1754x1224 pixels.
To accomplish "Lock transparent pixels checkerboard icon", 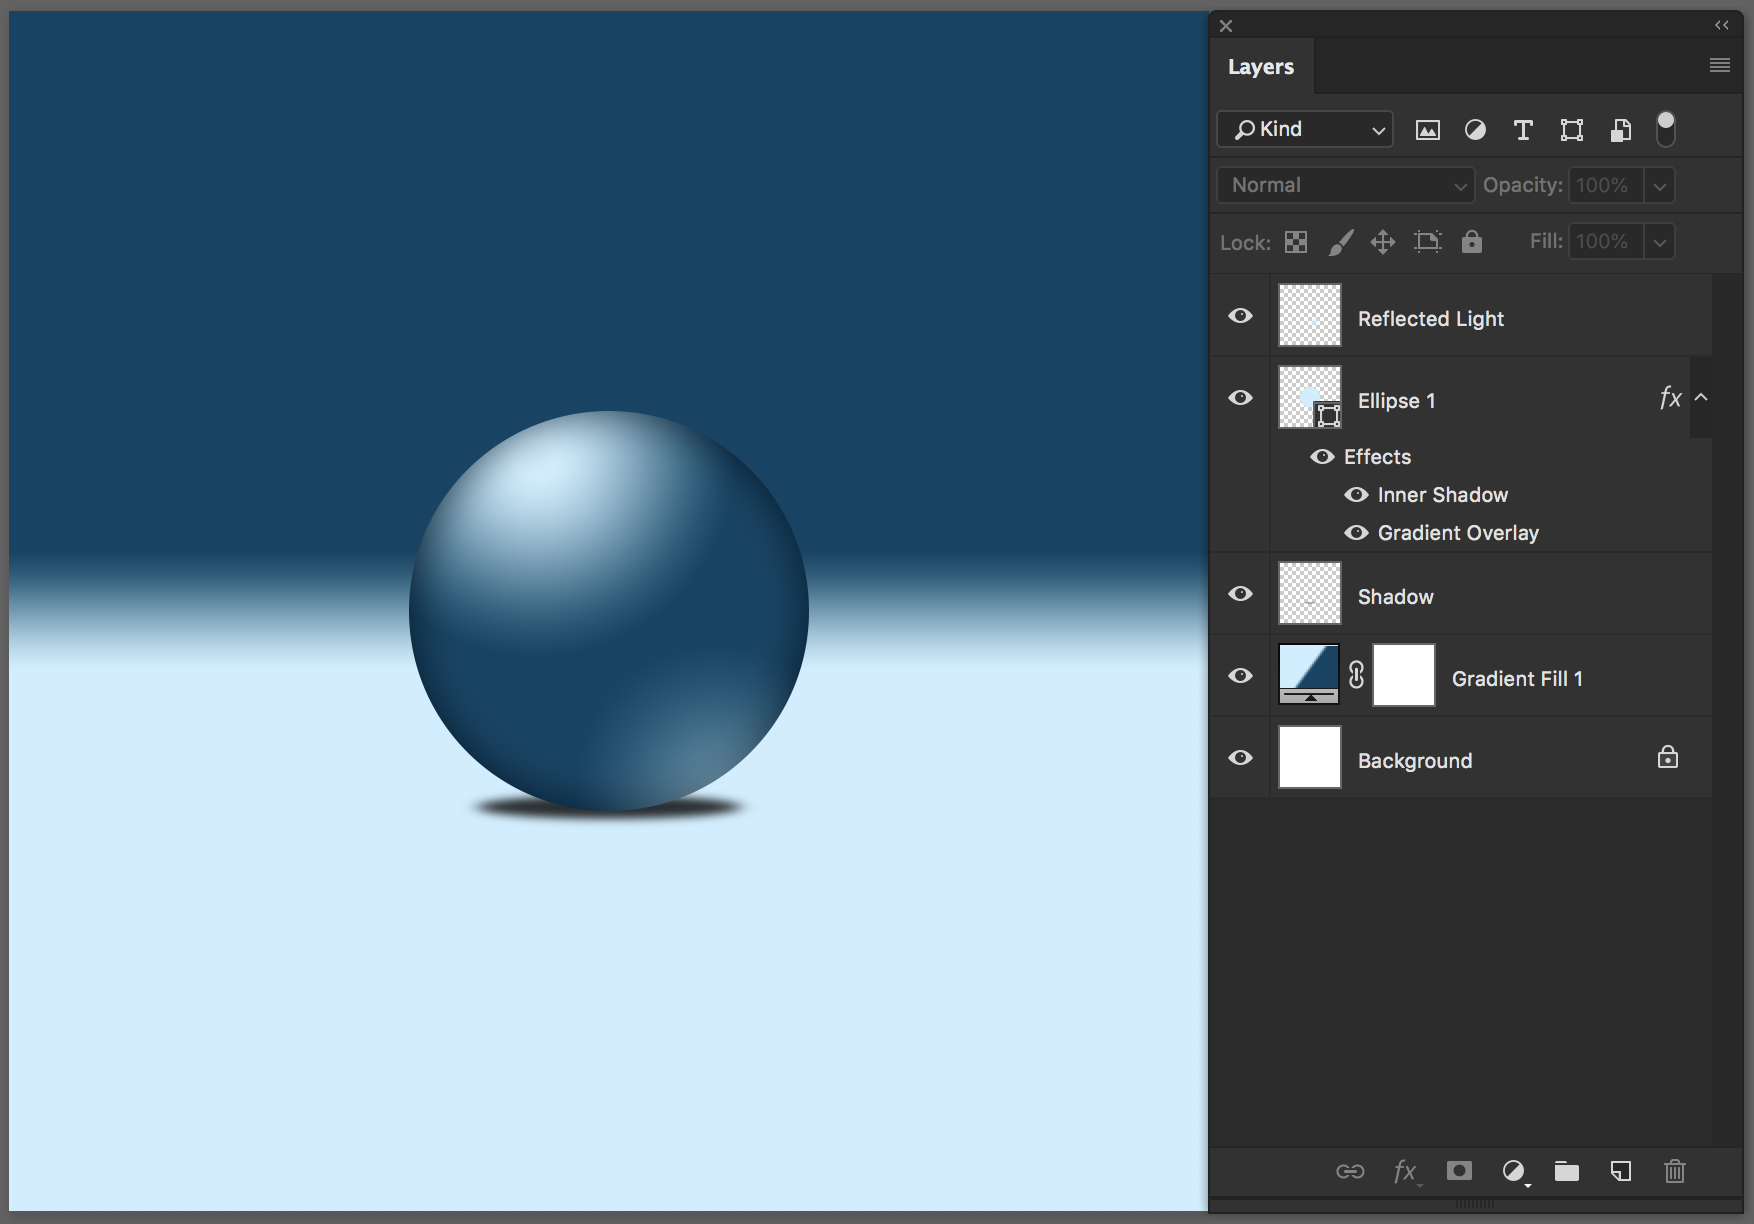I will (1296, 242).
